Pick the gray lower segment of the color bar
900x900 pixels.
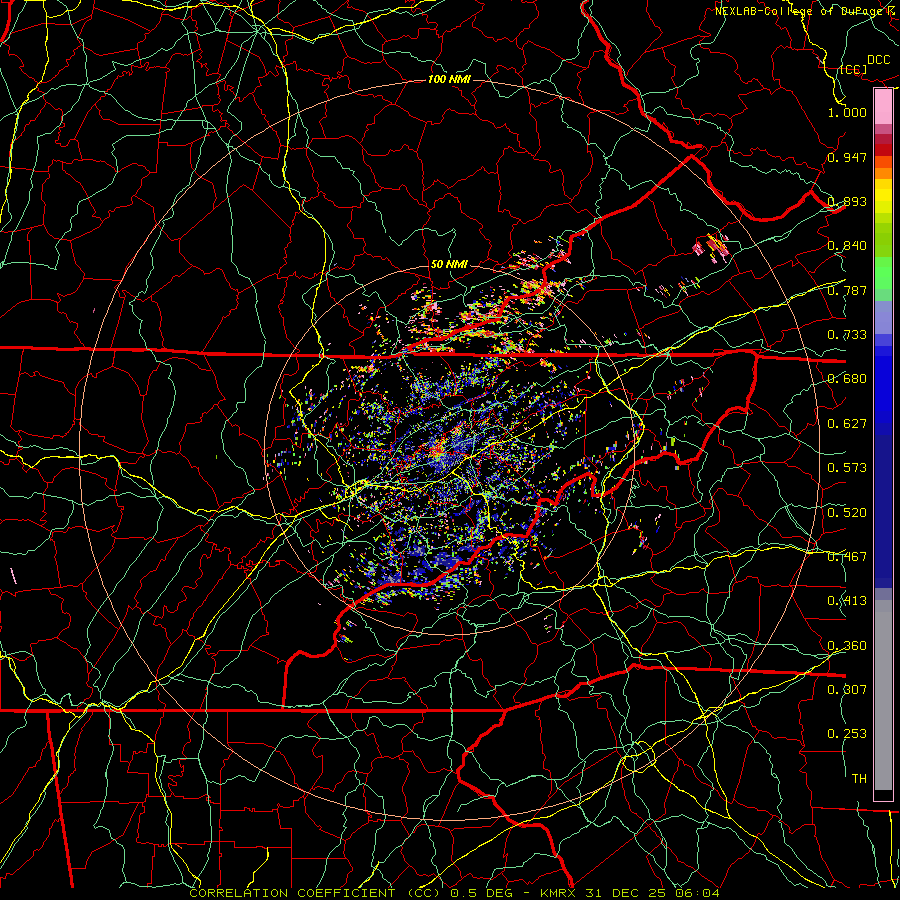[883, 695]
